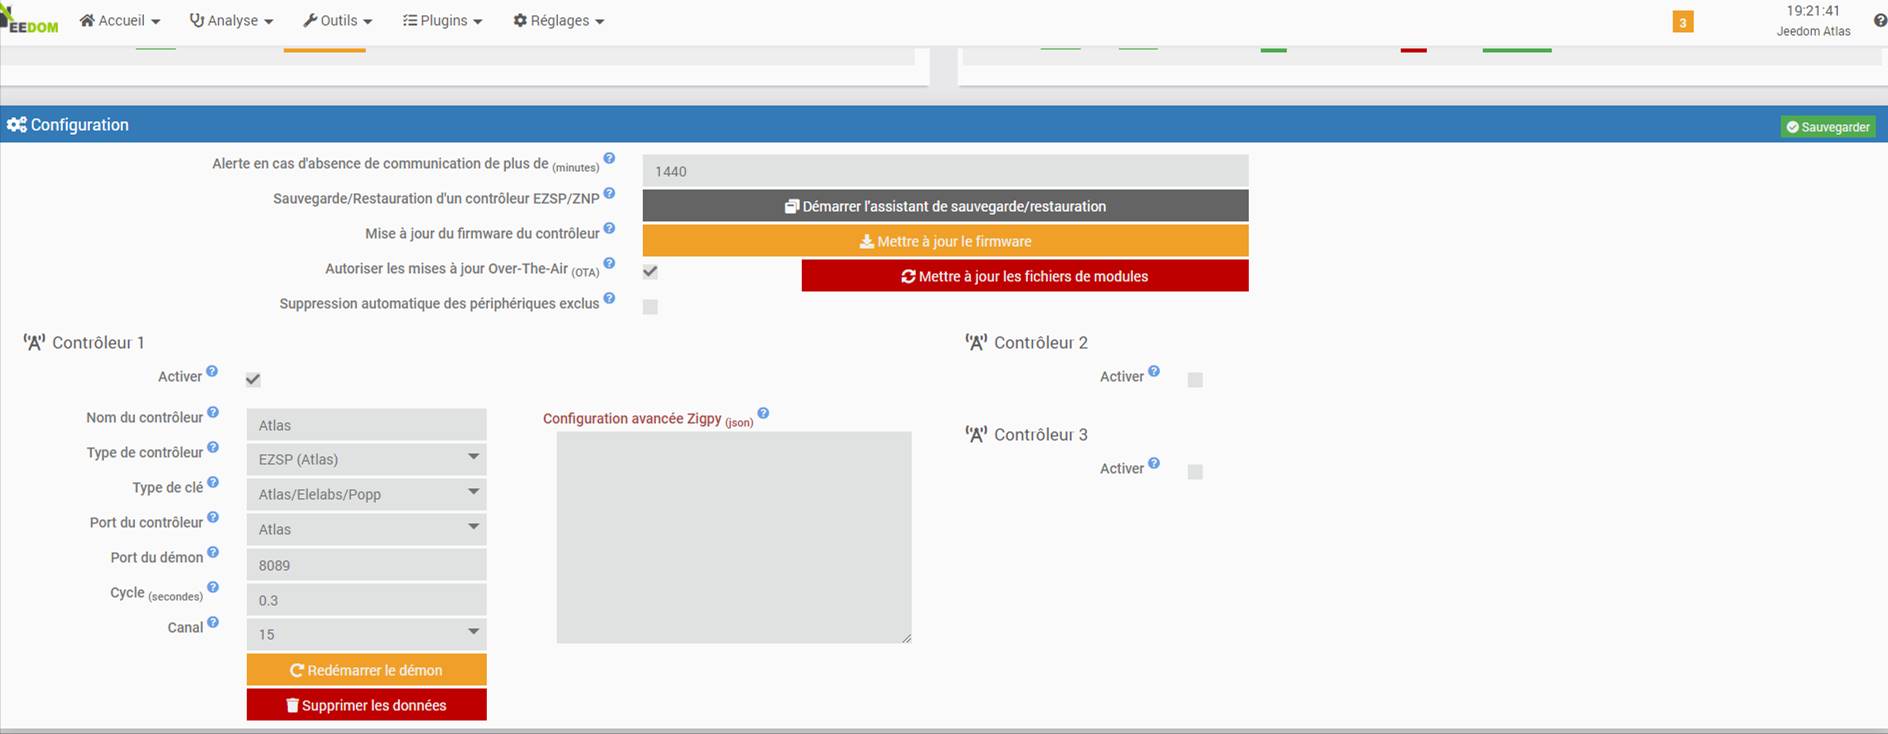Click the help question mark in top bar
1888x734 pixels.
[1880, 20]
